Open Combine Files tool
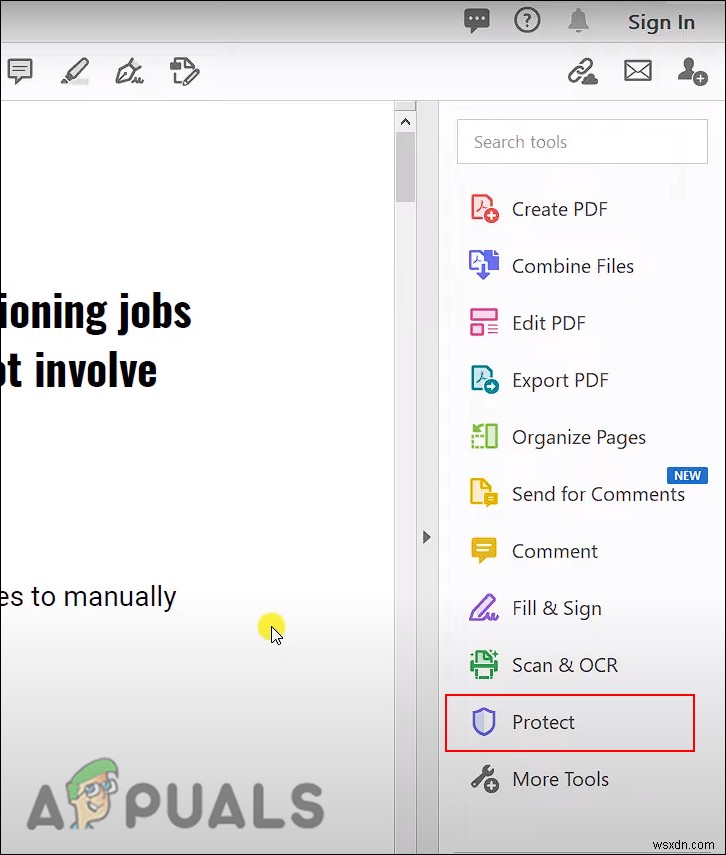 551,266
